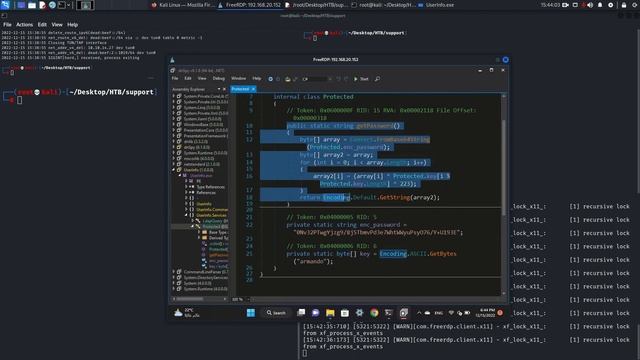The width and height of the screenshot is (640, 360).
Task: Click the open file icon in dnSpy toolbar
Action: (288, 79)
